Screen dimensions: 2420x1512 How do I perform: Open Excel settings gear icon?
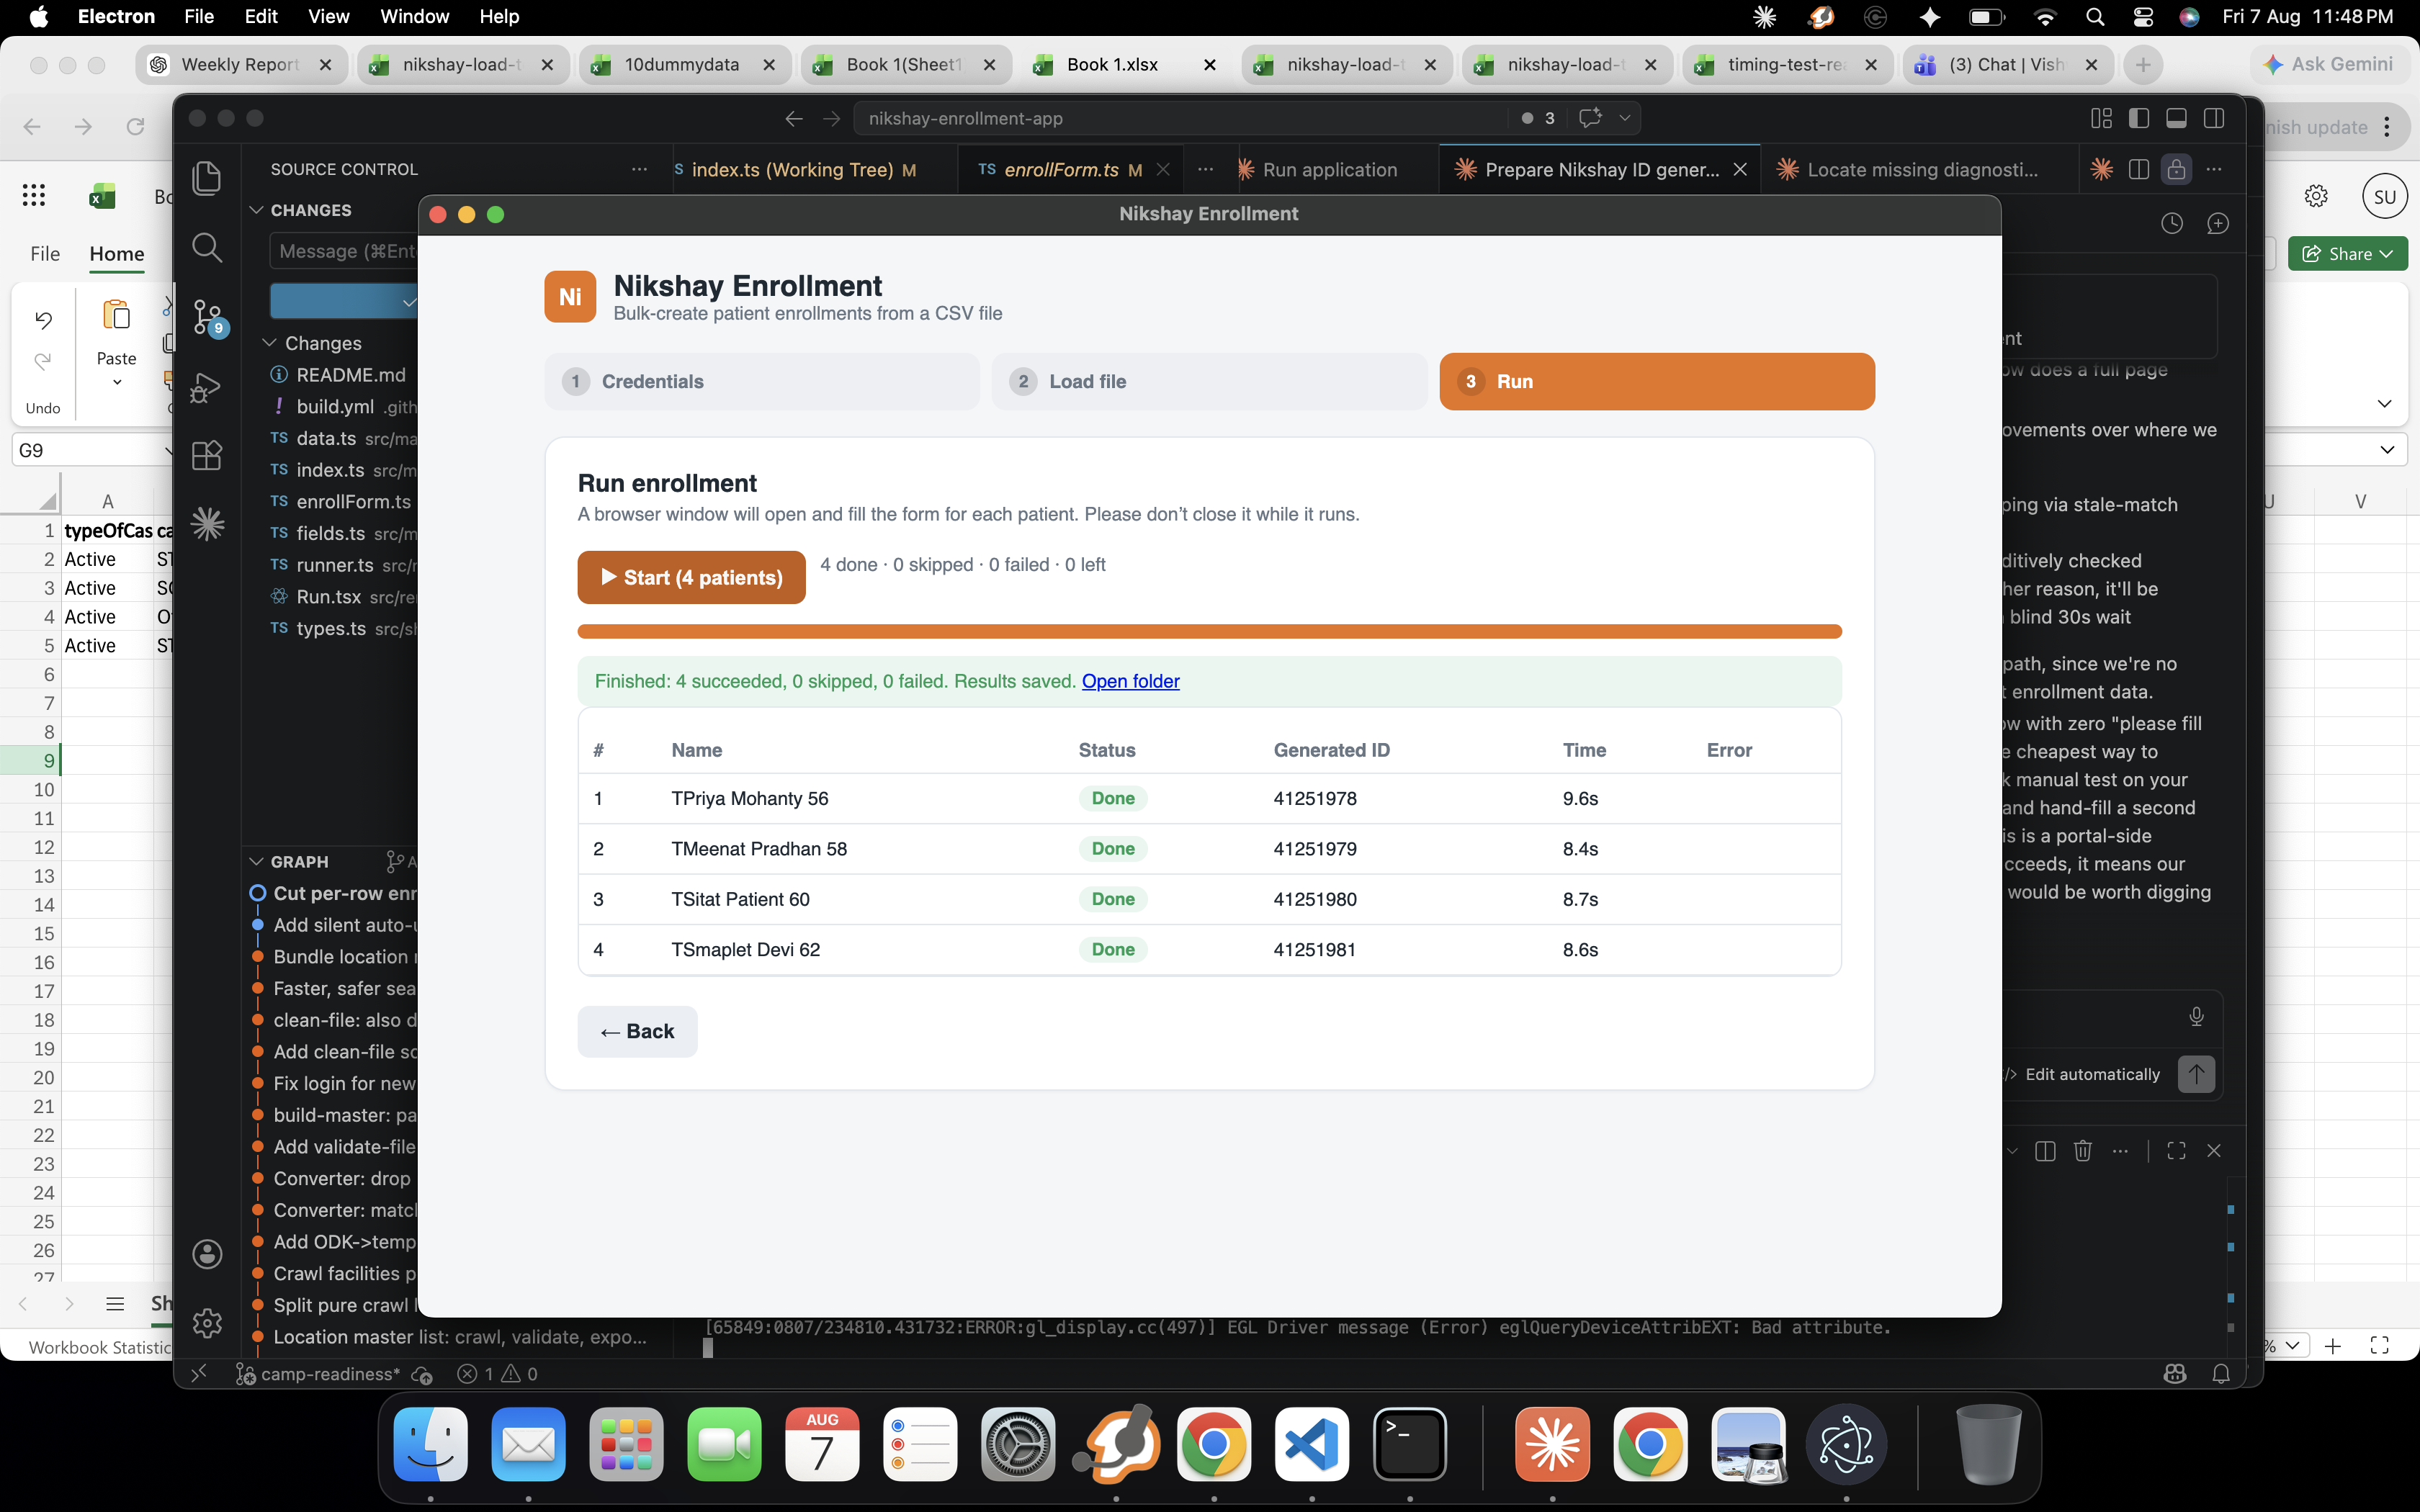pyautogui.click(x=2316, y=196)
